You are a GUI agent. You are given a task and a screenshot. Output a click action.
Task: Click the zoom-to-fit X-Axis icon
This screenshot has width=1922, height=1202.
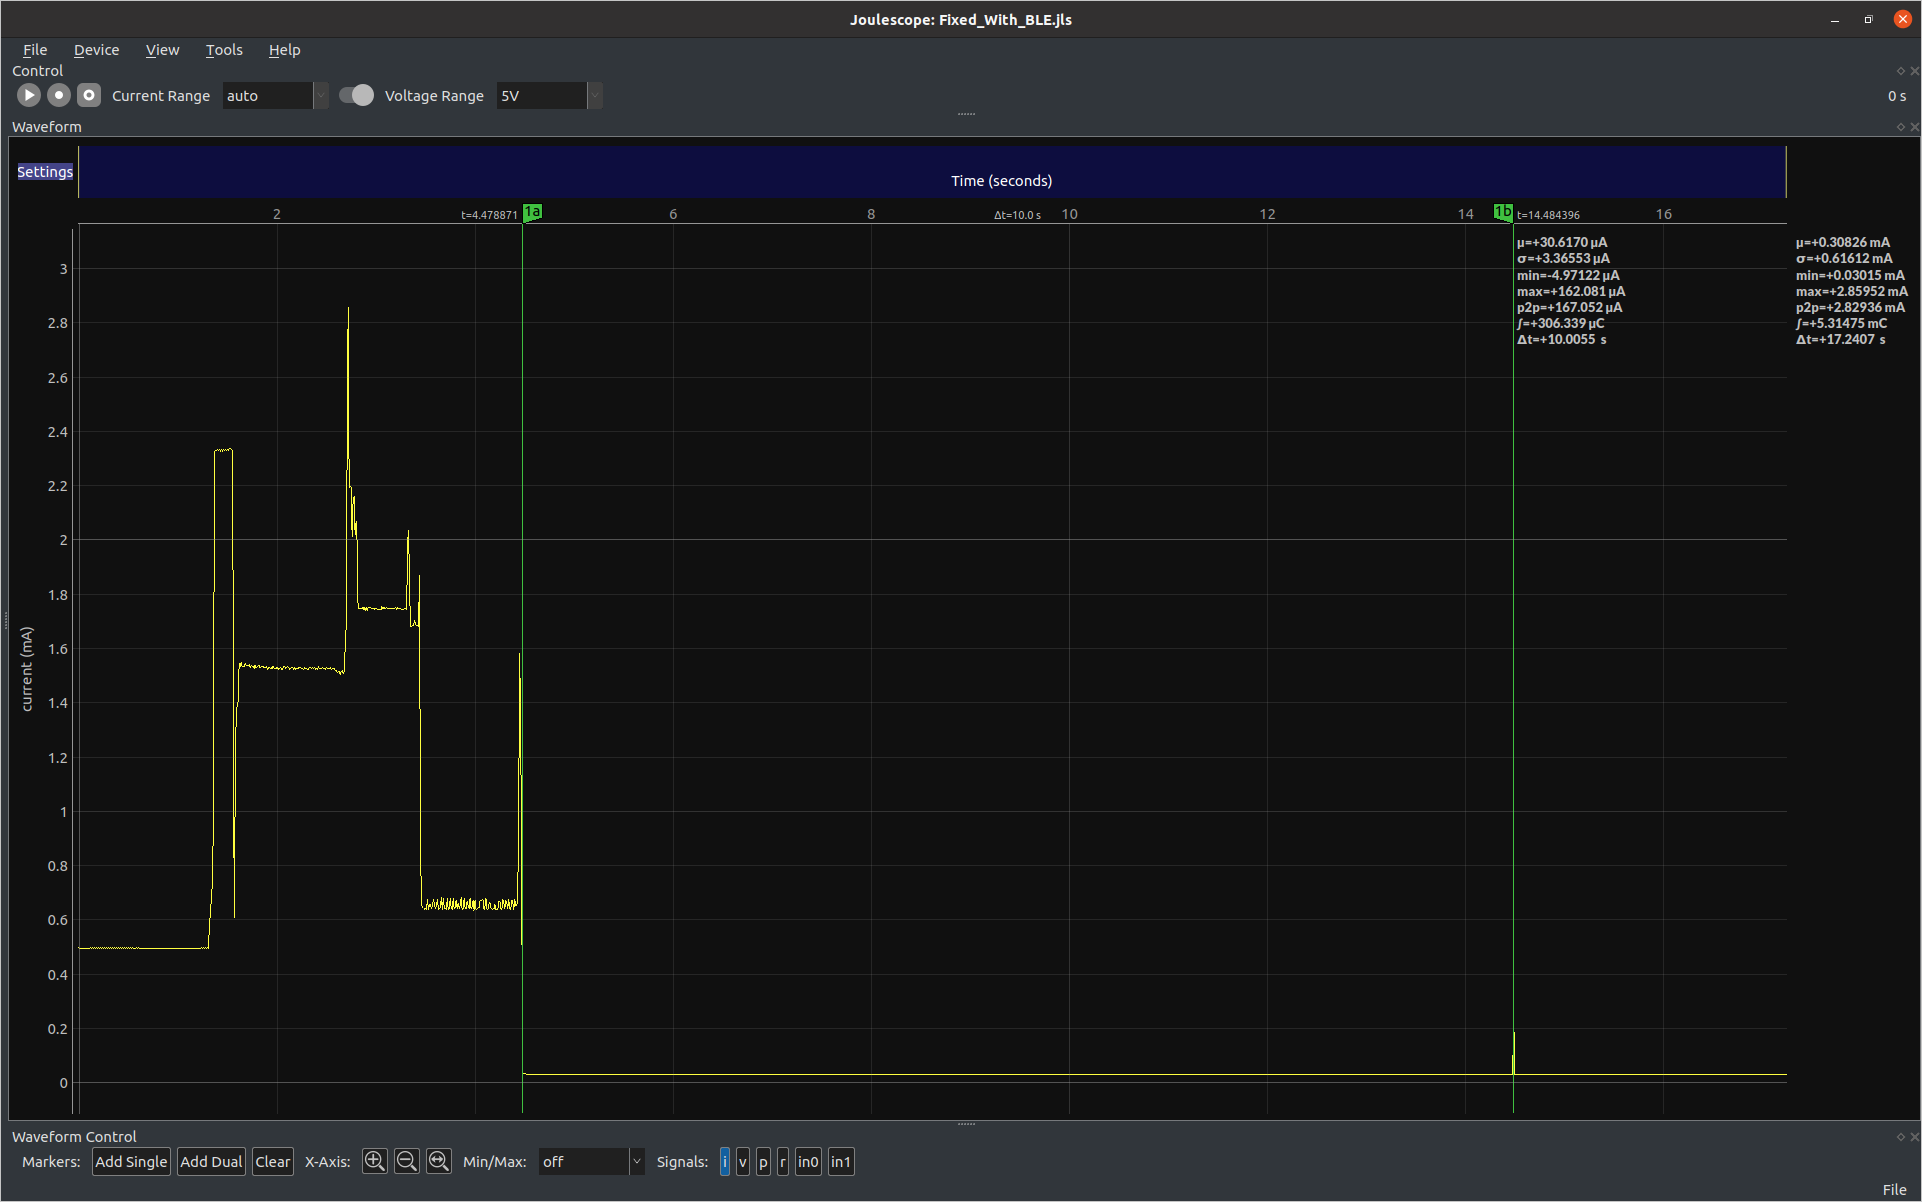439,1161
